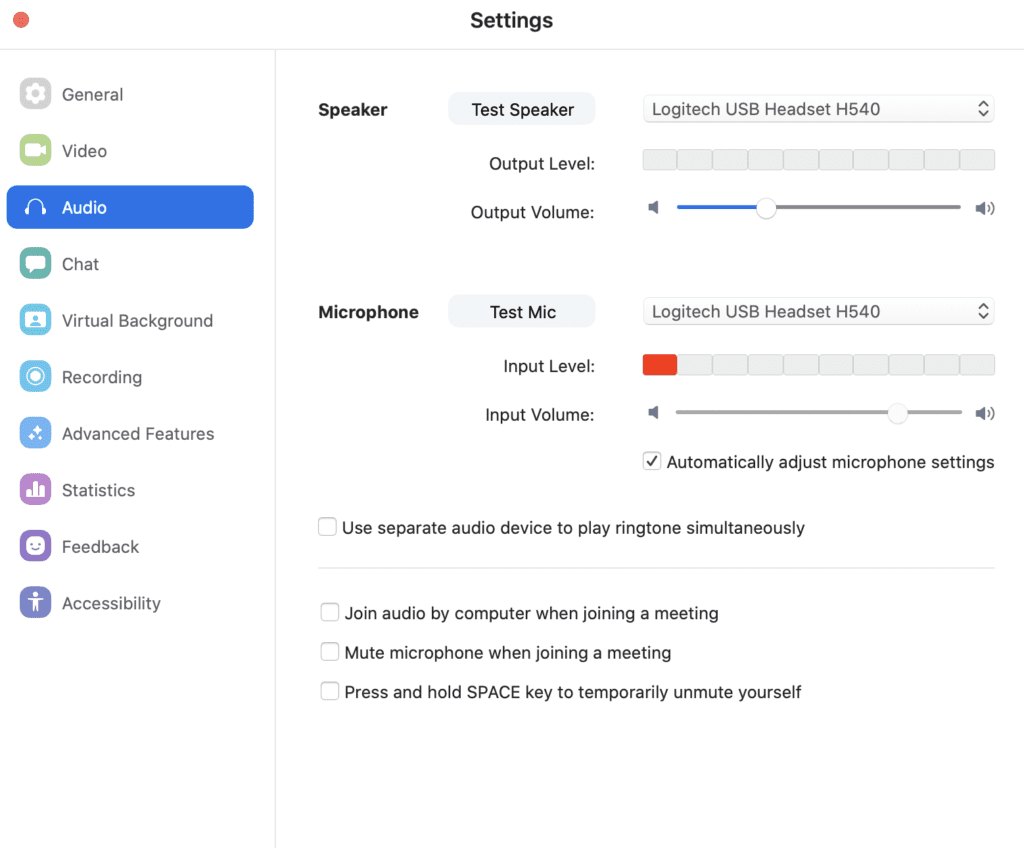Select the Video camera icon
This screenshot has height=848, width=1024.
click(x=35, y=151)
